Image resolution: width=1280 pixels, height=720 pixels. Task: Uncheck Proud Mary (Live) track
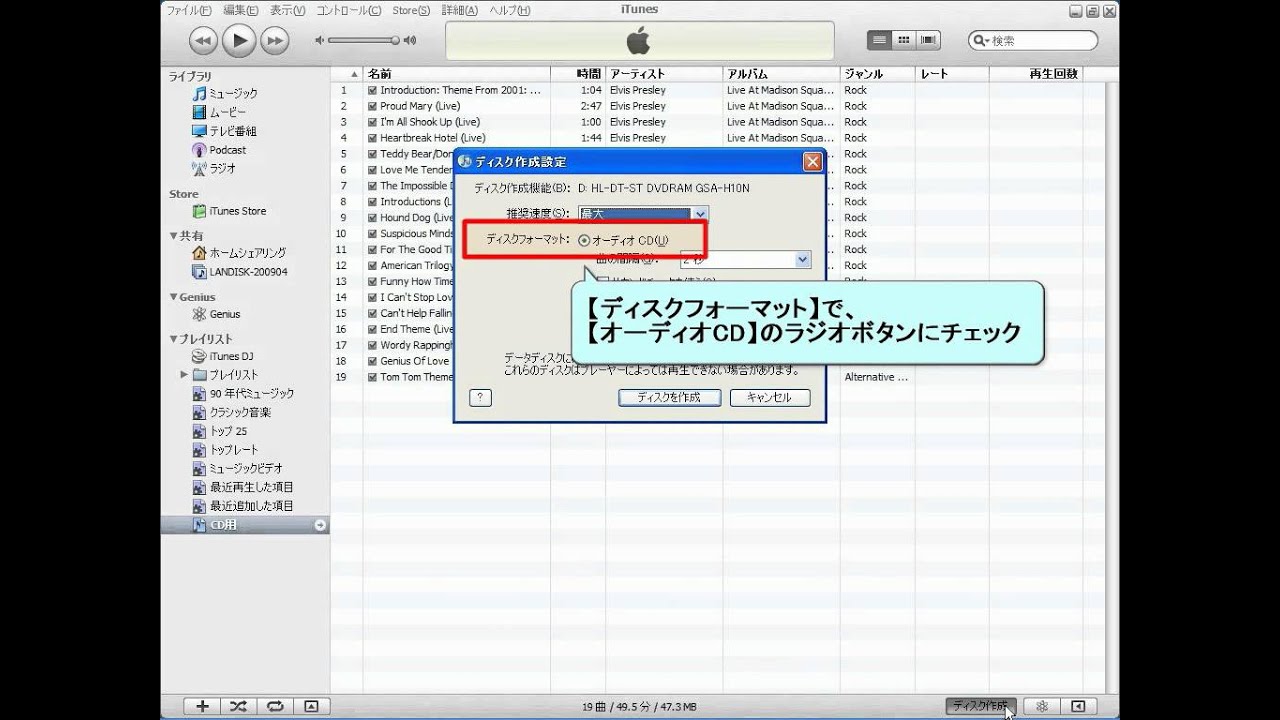tap(372, 106)
